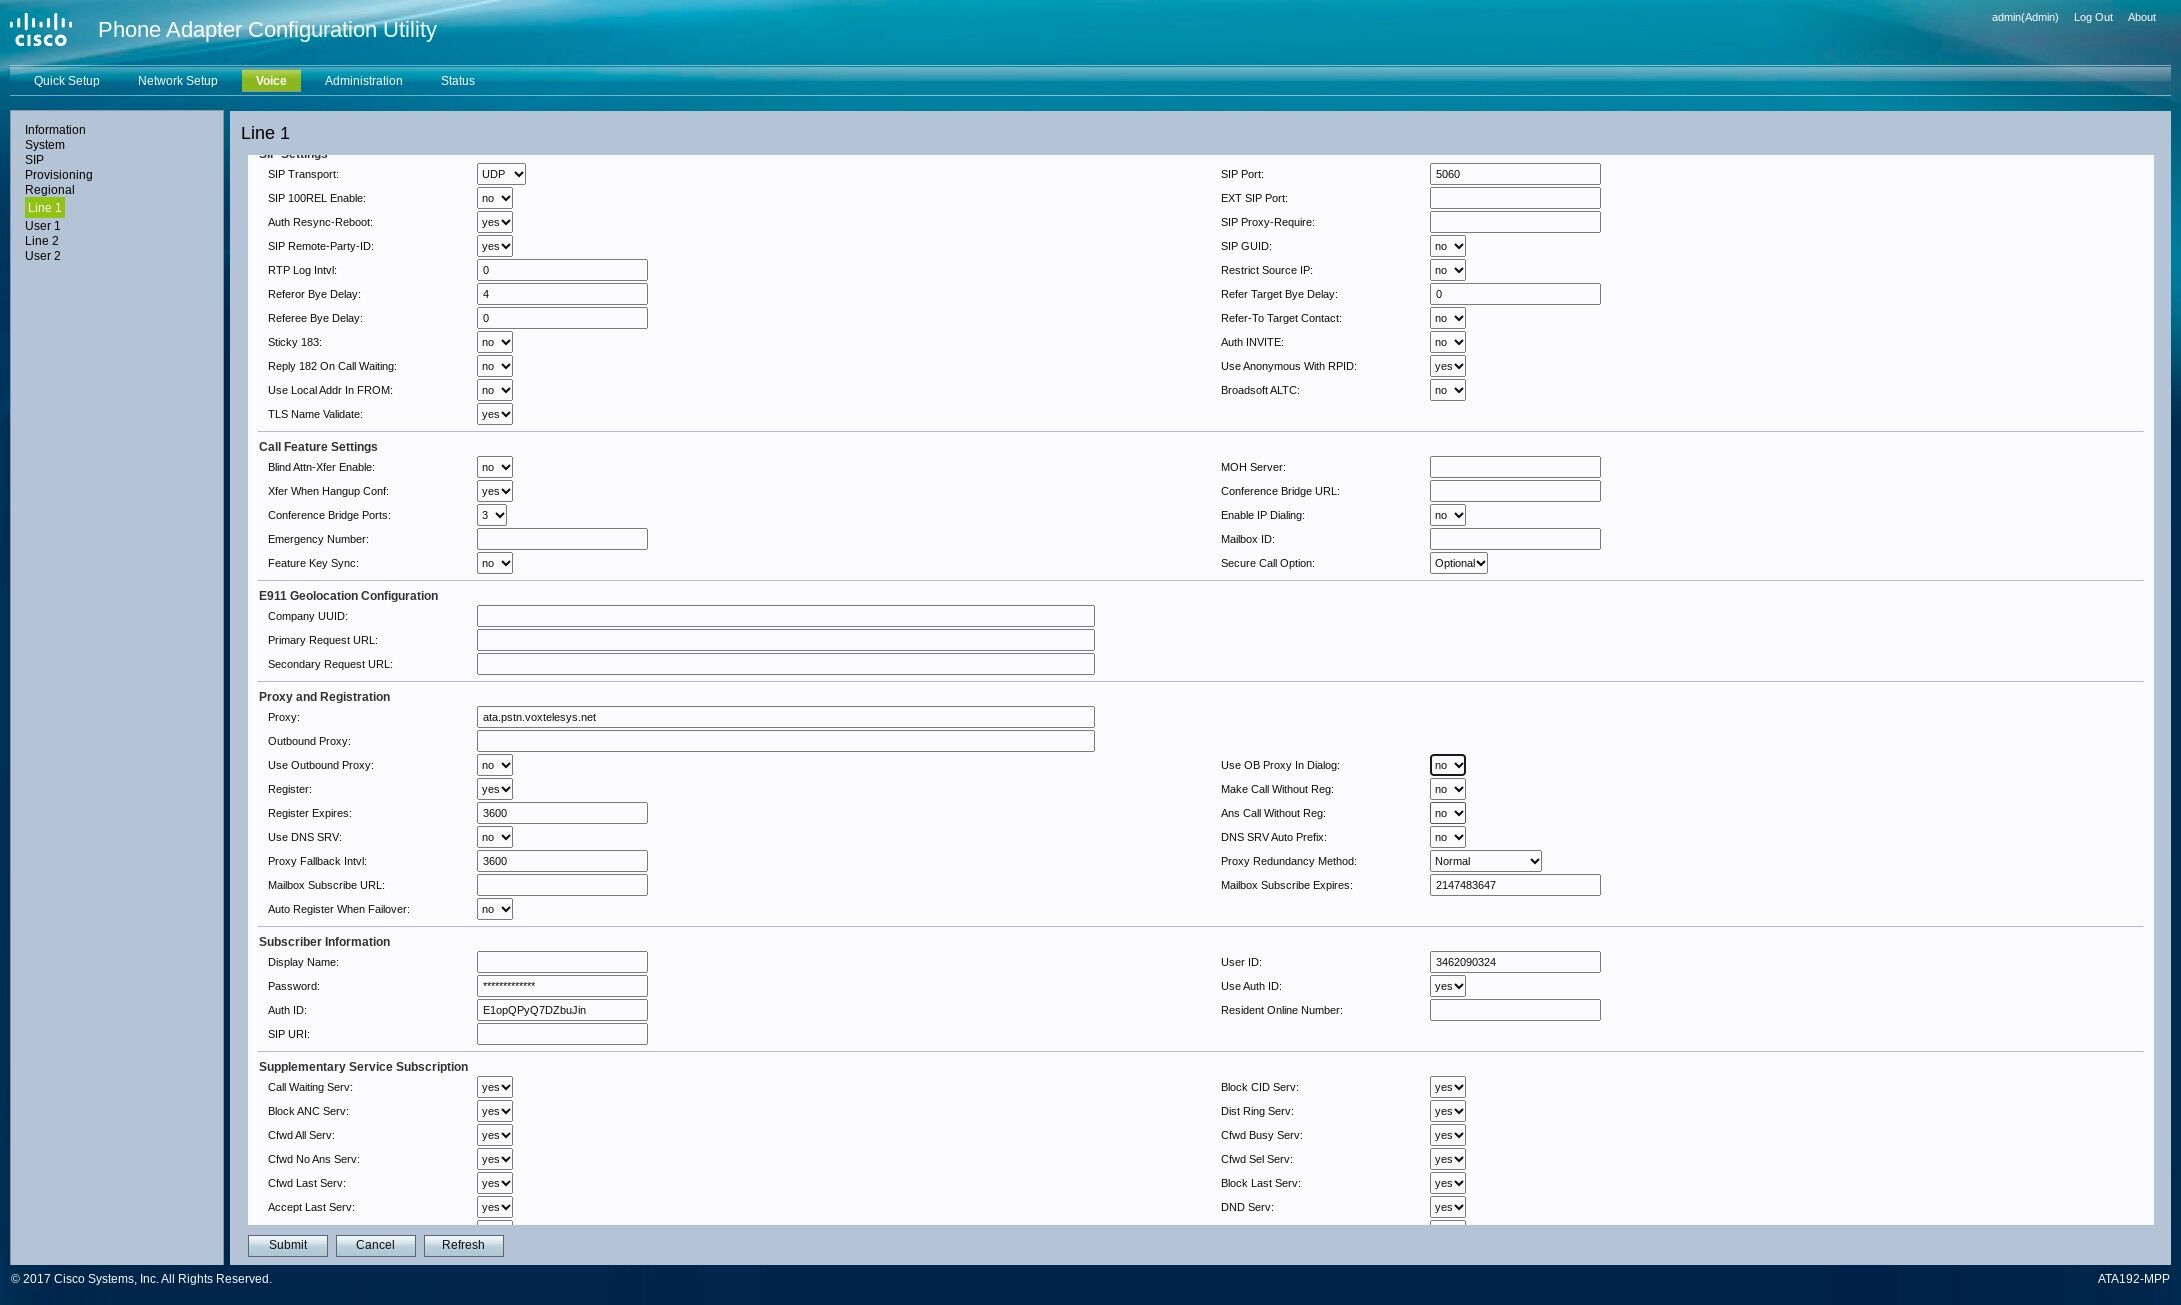
Task: Click the Cisco logo
Action: pos(41,30)
